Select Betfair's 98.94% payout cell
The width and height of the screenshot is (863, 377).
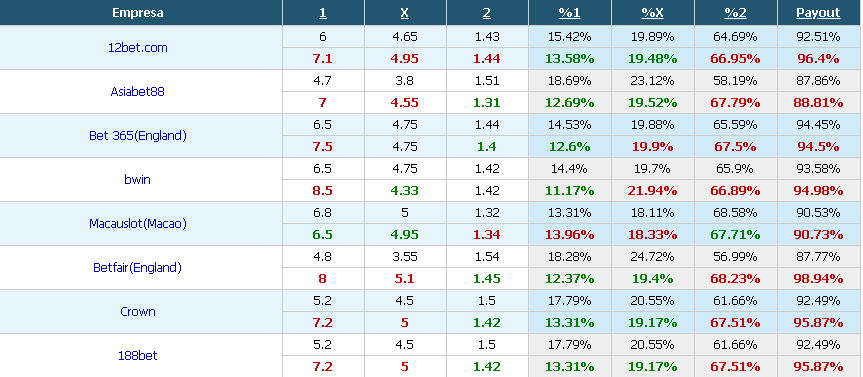click(x=818, y=279)
